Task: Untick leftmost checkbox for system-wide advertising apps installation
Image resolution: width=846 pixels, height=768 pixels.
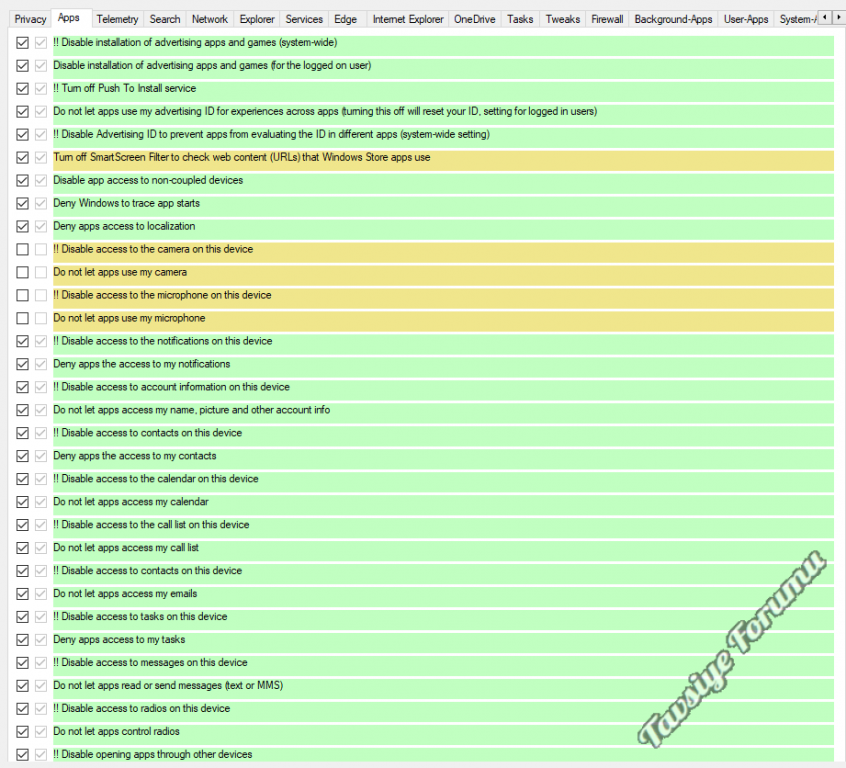Action: pos(22,43)
